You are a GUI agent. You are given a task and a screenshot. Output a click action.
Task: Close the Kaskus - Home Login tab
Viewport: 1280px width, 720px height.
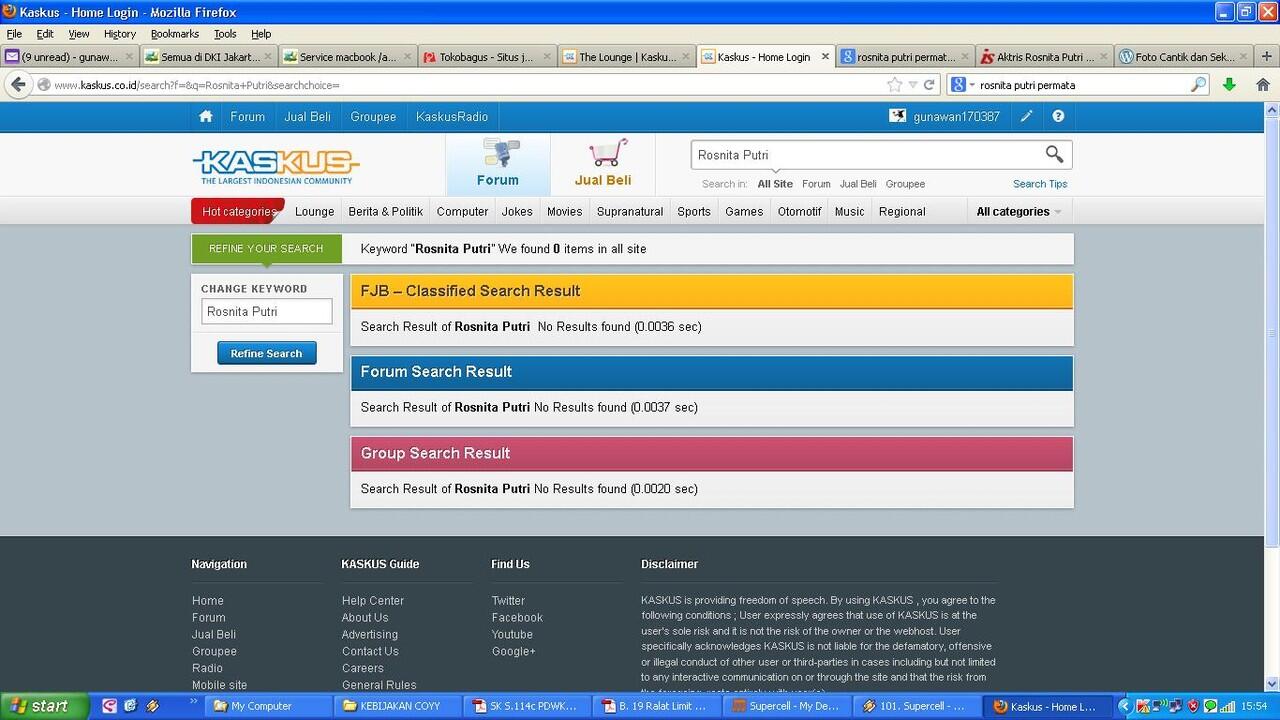coord(825,57)
